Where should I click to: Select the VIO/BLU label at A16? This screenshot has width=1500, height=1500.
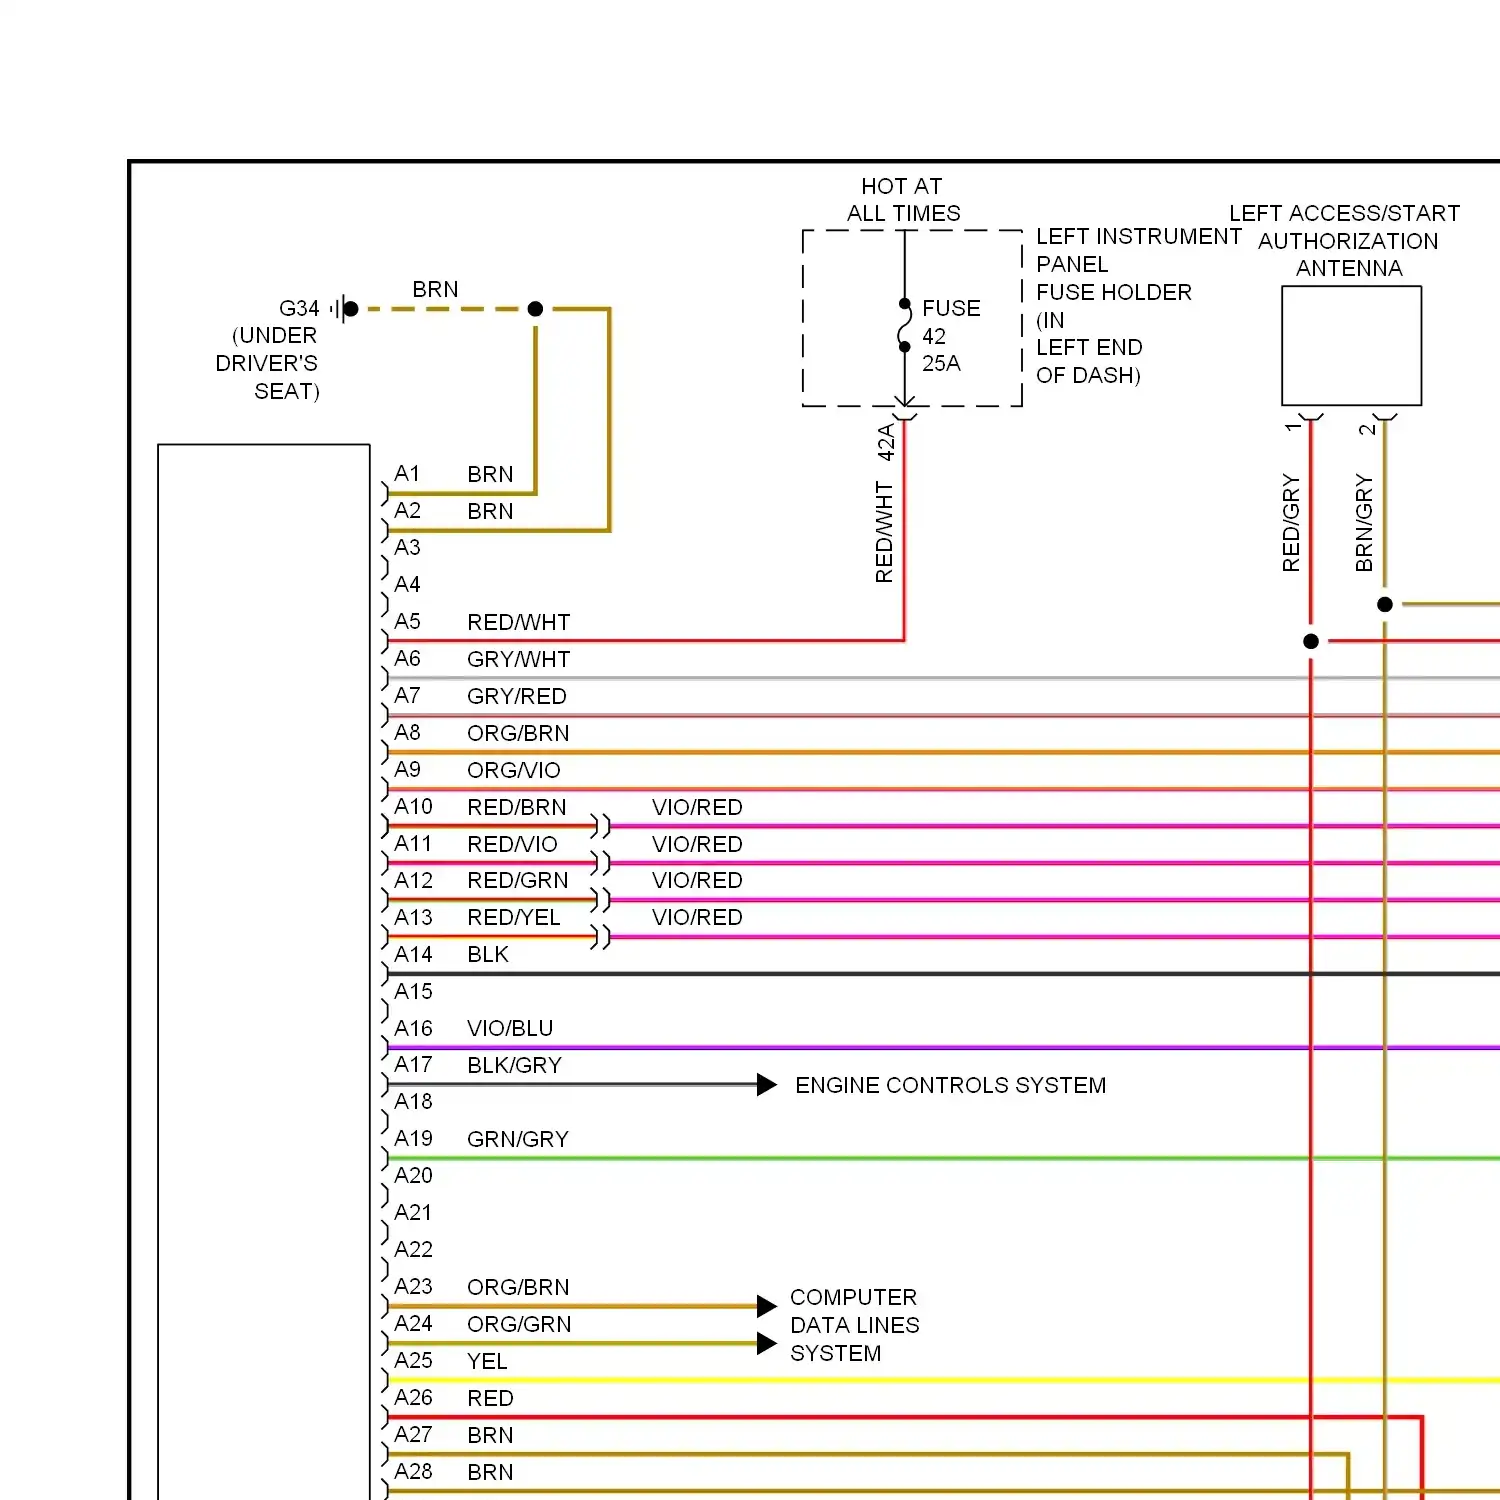click(510, 1028)
